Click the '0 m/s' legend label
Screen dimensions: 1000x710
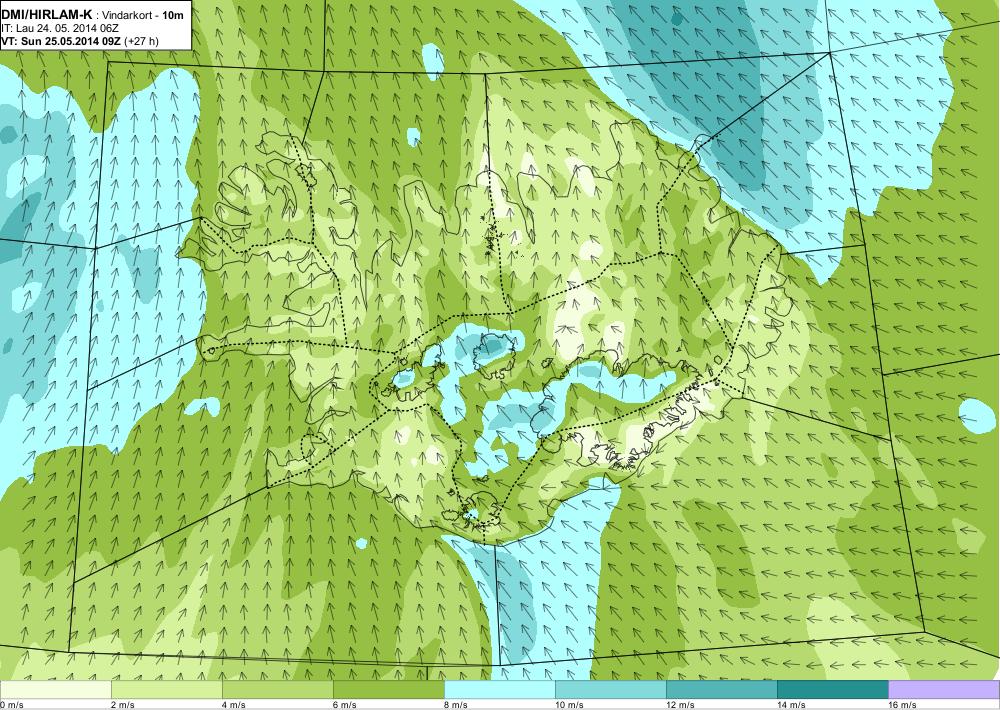point(12,705)
